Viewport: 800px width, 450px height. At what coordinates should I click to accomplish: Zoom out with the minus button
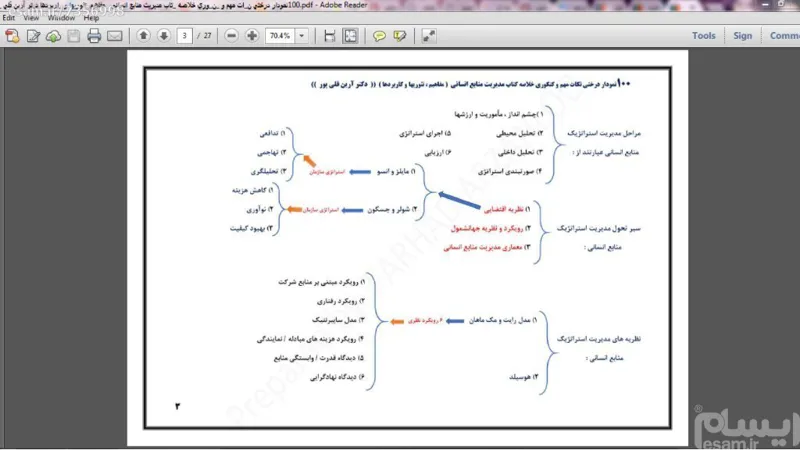pyautogui.click(x=231, y=36)
